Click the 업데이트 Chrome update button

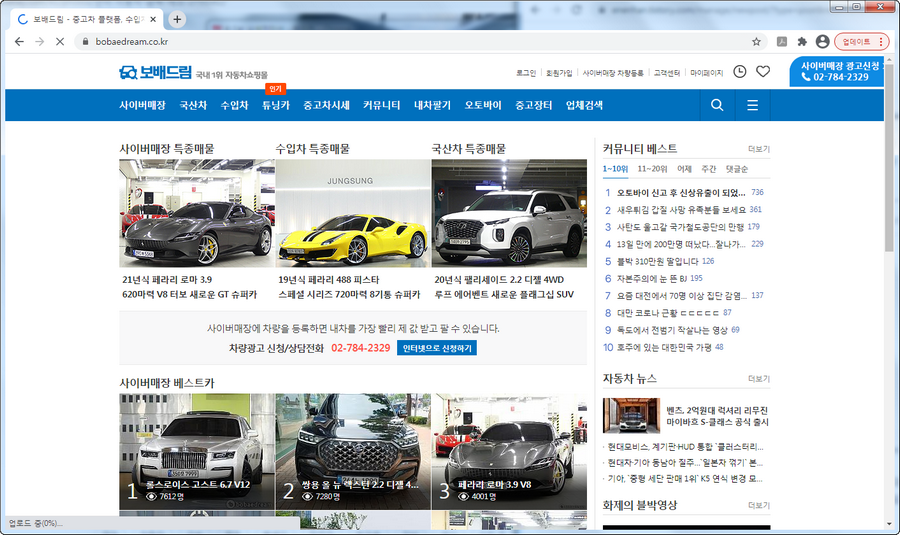click(x=861, y=41)
